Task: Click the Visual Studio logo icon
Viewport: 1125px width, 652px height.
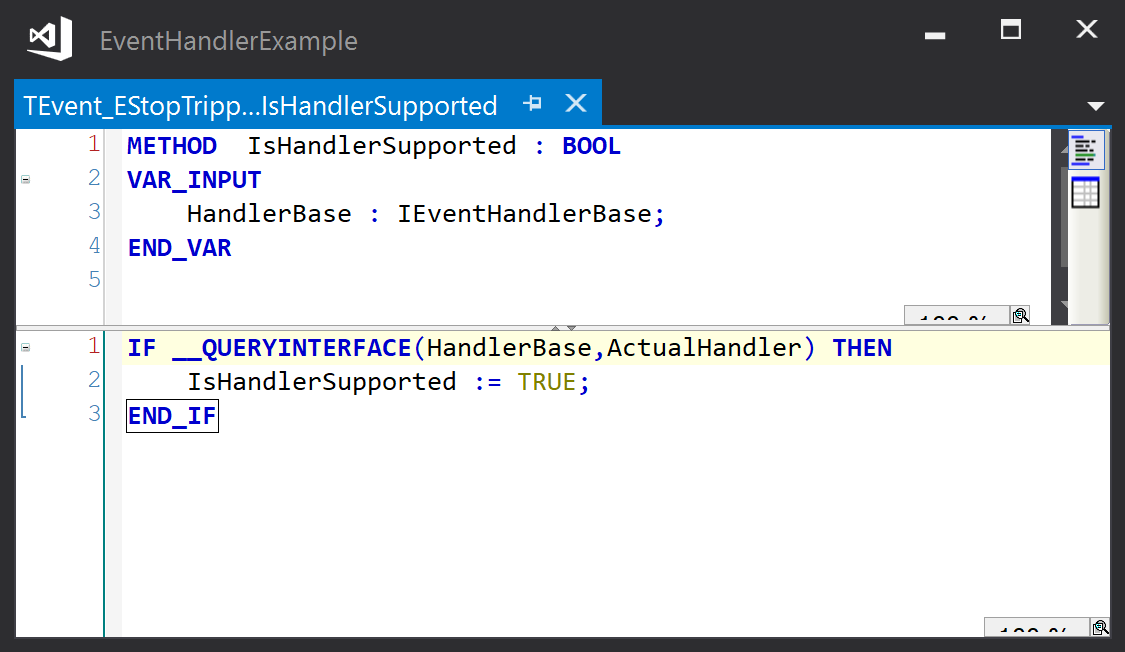Action: coord(50,40)
